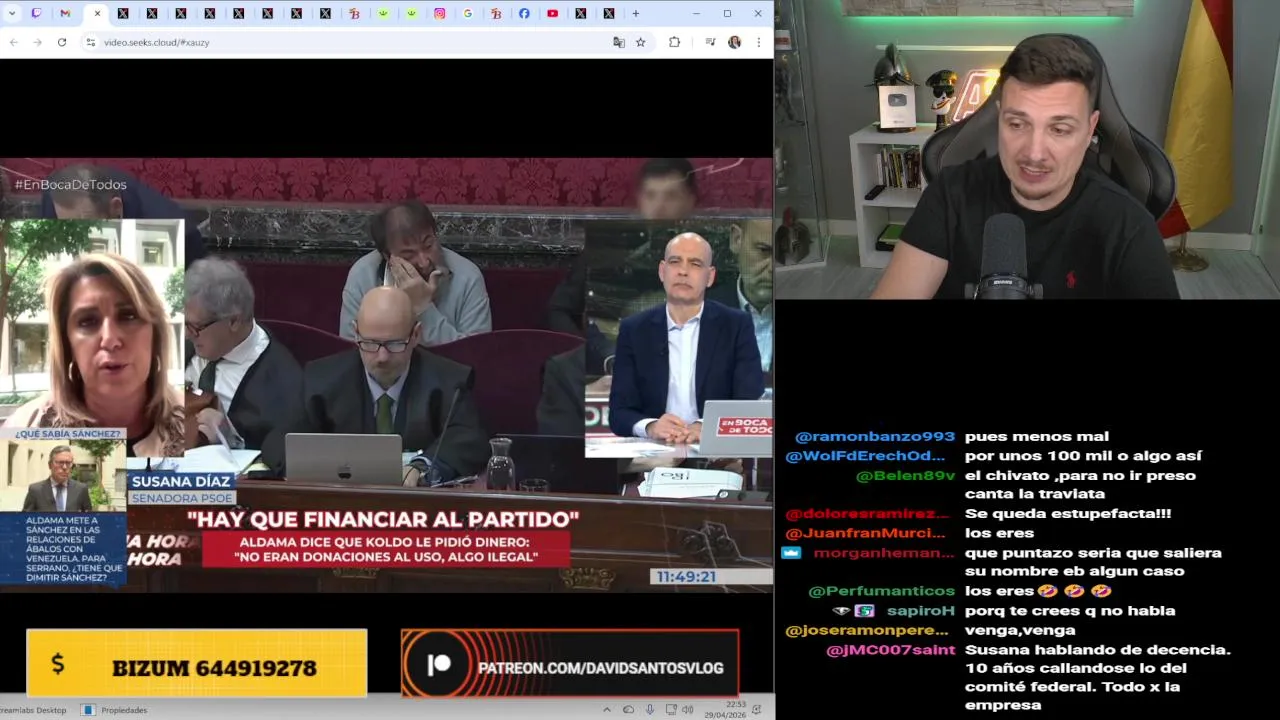Click the microphone tray icon
This screenshot has height=720, width=1280.
(x=650, y=710)
